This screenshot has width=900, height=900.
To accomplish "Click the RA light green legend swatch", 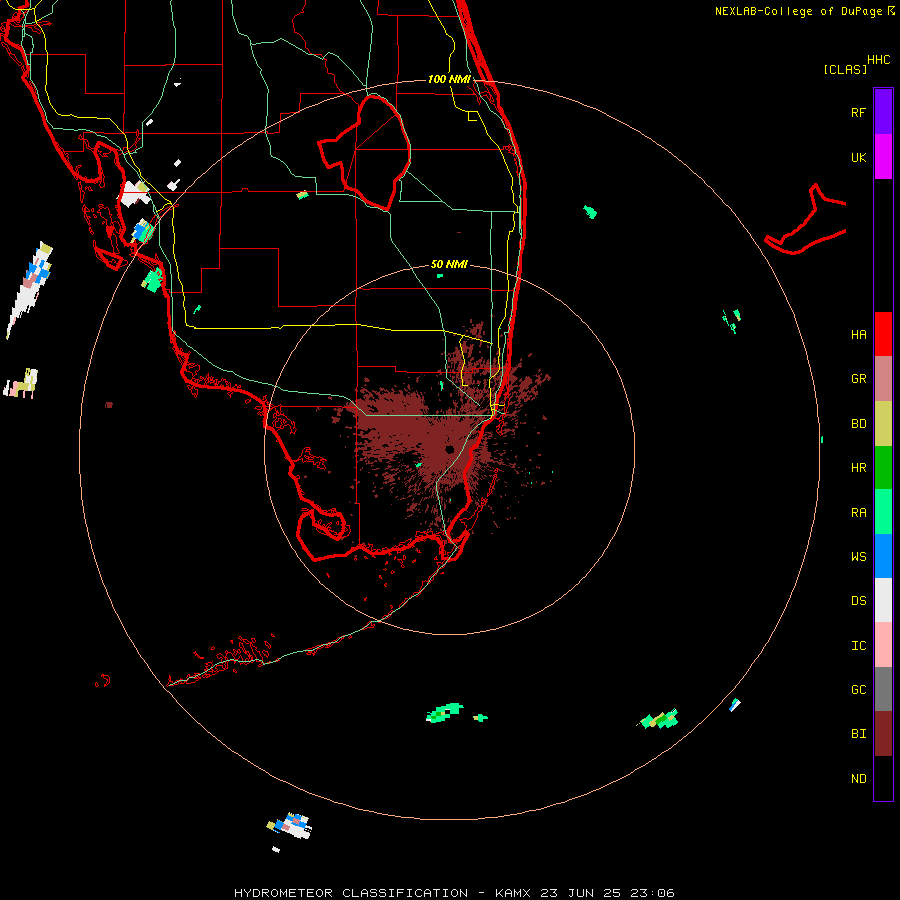I will click(883, 512).
